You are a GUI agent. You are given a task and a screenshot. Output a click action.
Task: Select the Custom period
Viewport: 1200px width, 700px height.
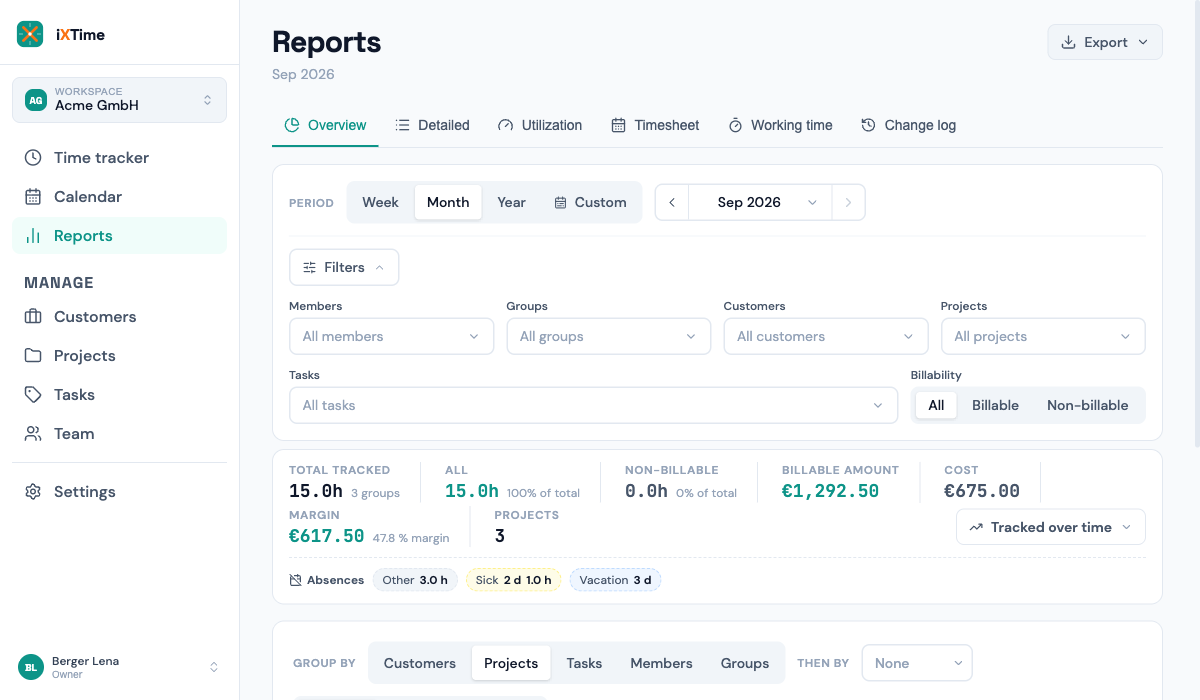[x=590, y=202]
